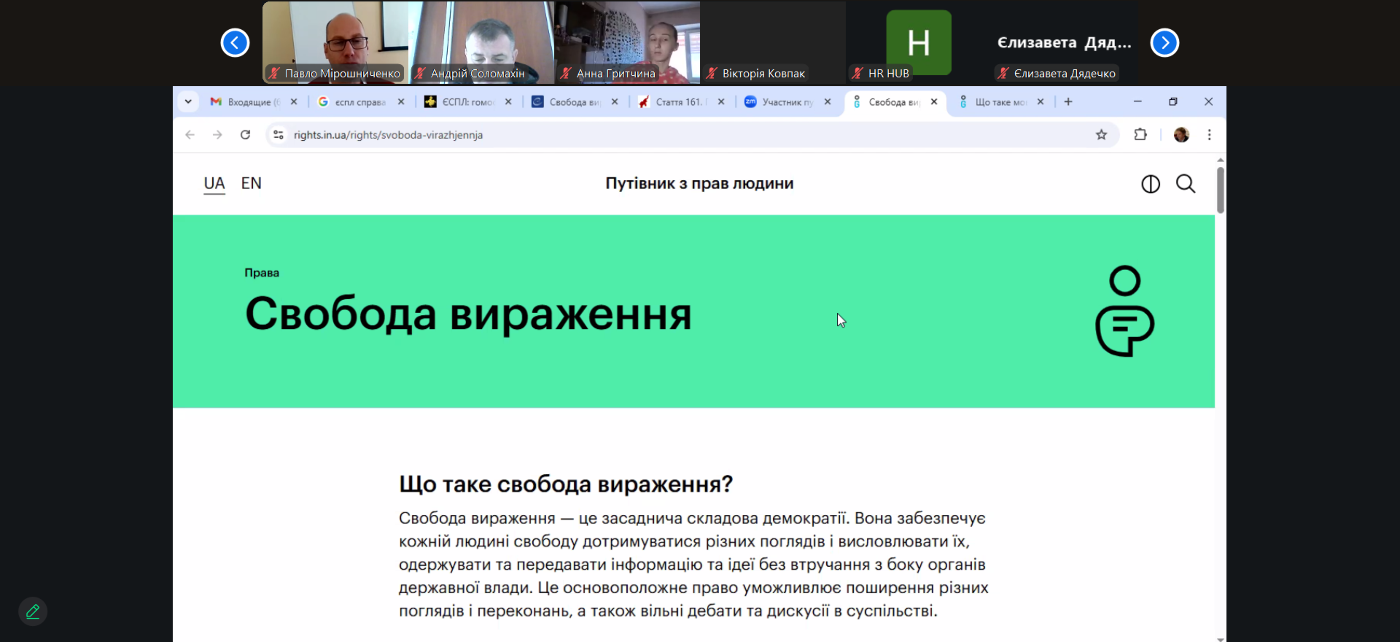The width and height of the screenshot is (1400, 642).
Task: Click the Що таке свобода вираження? heading
Action: [x=566, y=485]
